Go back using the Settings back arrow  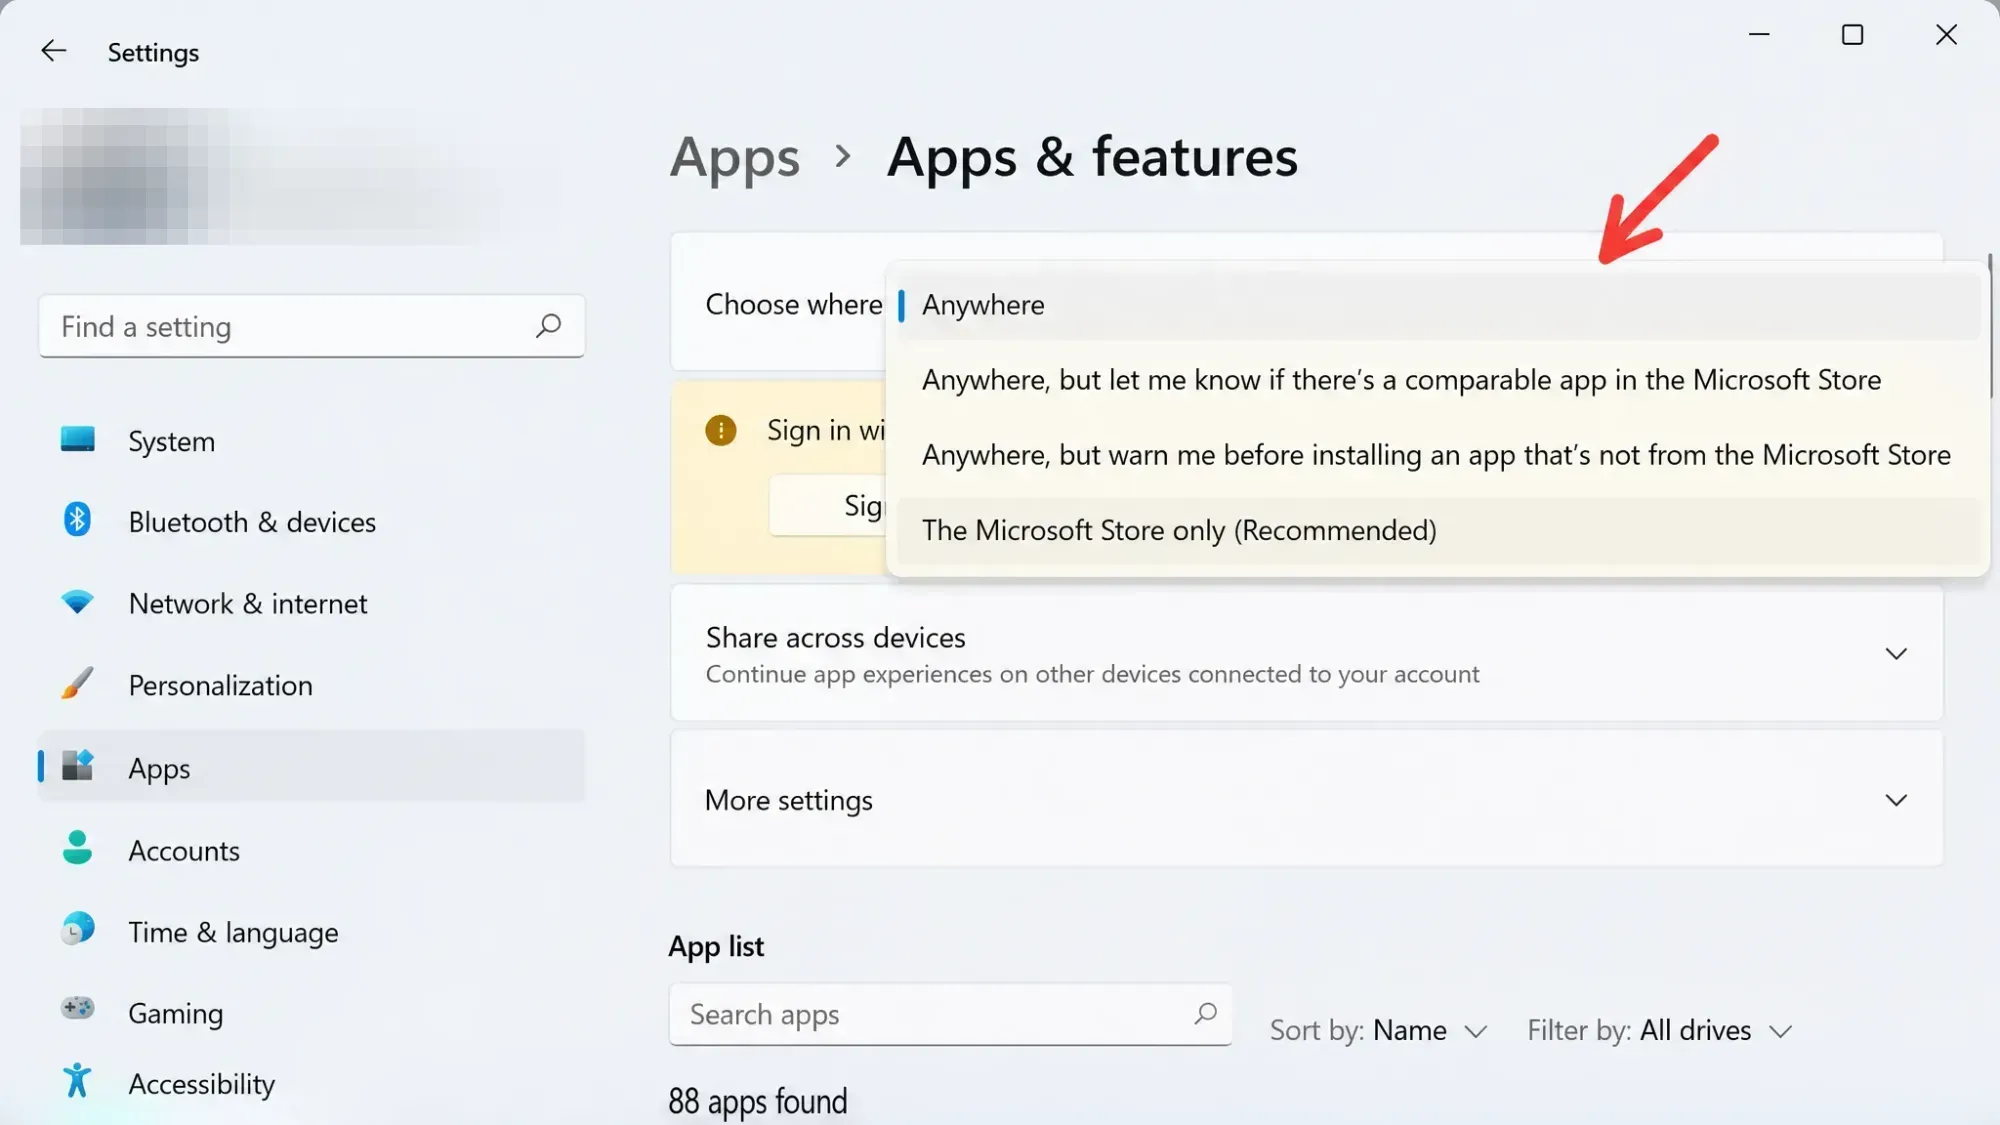[53, 51]
